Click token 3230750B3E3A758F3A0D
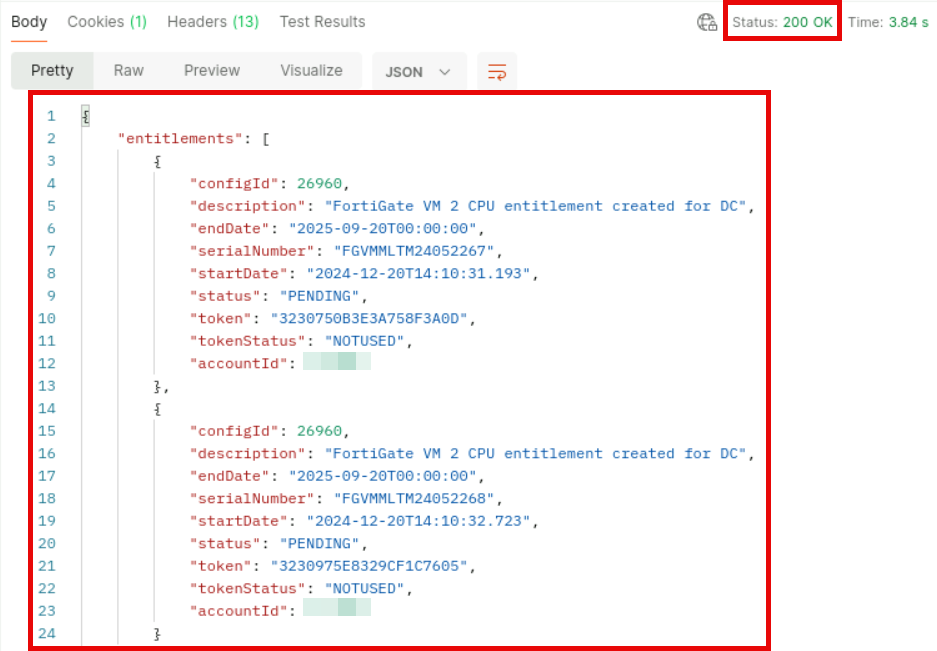This screenshot has width=937, height=651. [369, 319]
